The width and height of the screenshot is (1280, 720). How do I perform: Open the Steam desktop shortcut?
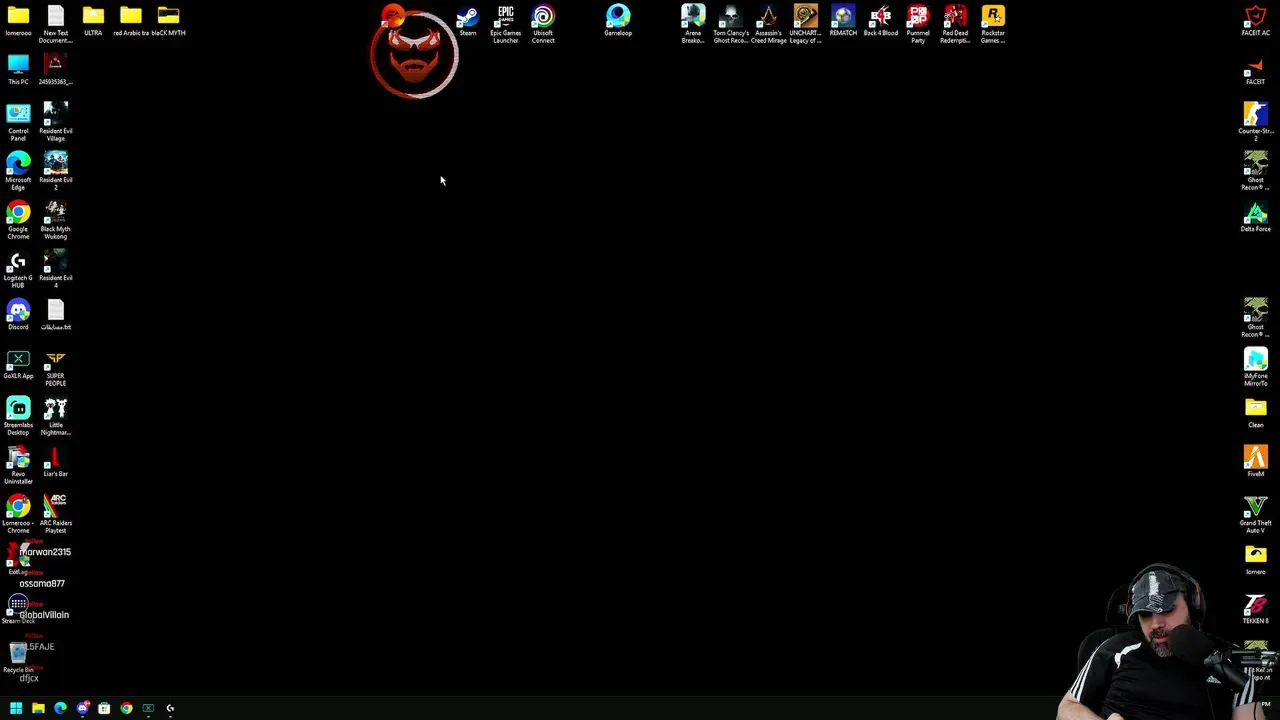click(467, 21)
